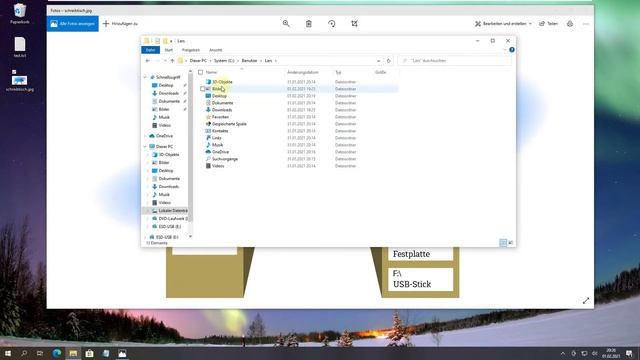Click the rotate icon in Photos toolbar
The image size is (640, 360).
[331, 24]
